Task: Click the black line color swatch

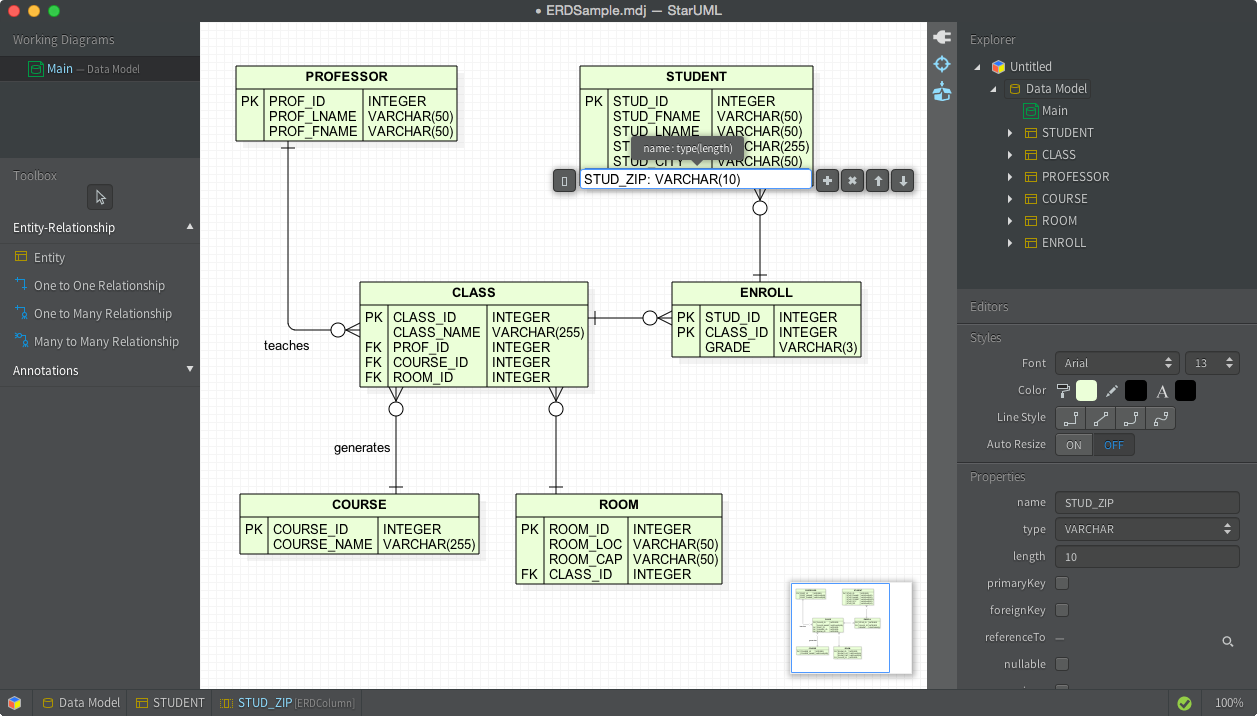Action: [1135, 390]
